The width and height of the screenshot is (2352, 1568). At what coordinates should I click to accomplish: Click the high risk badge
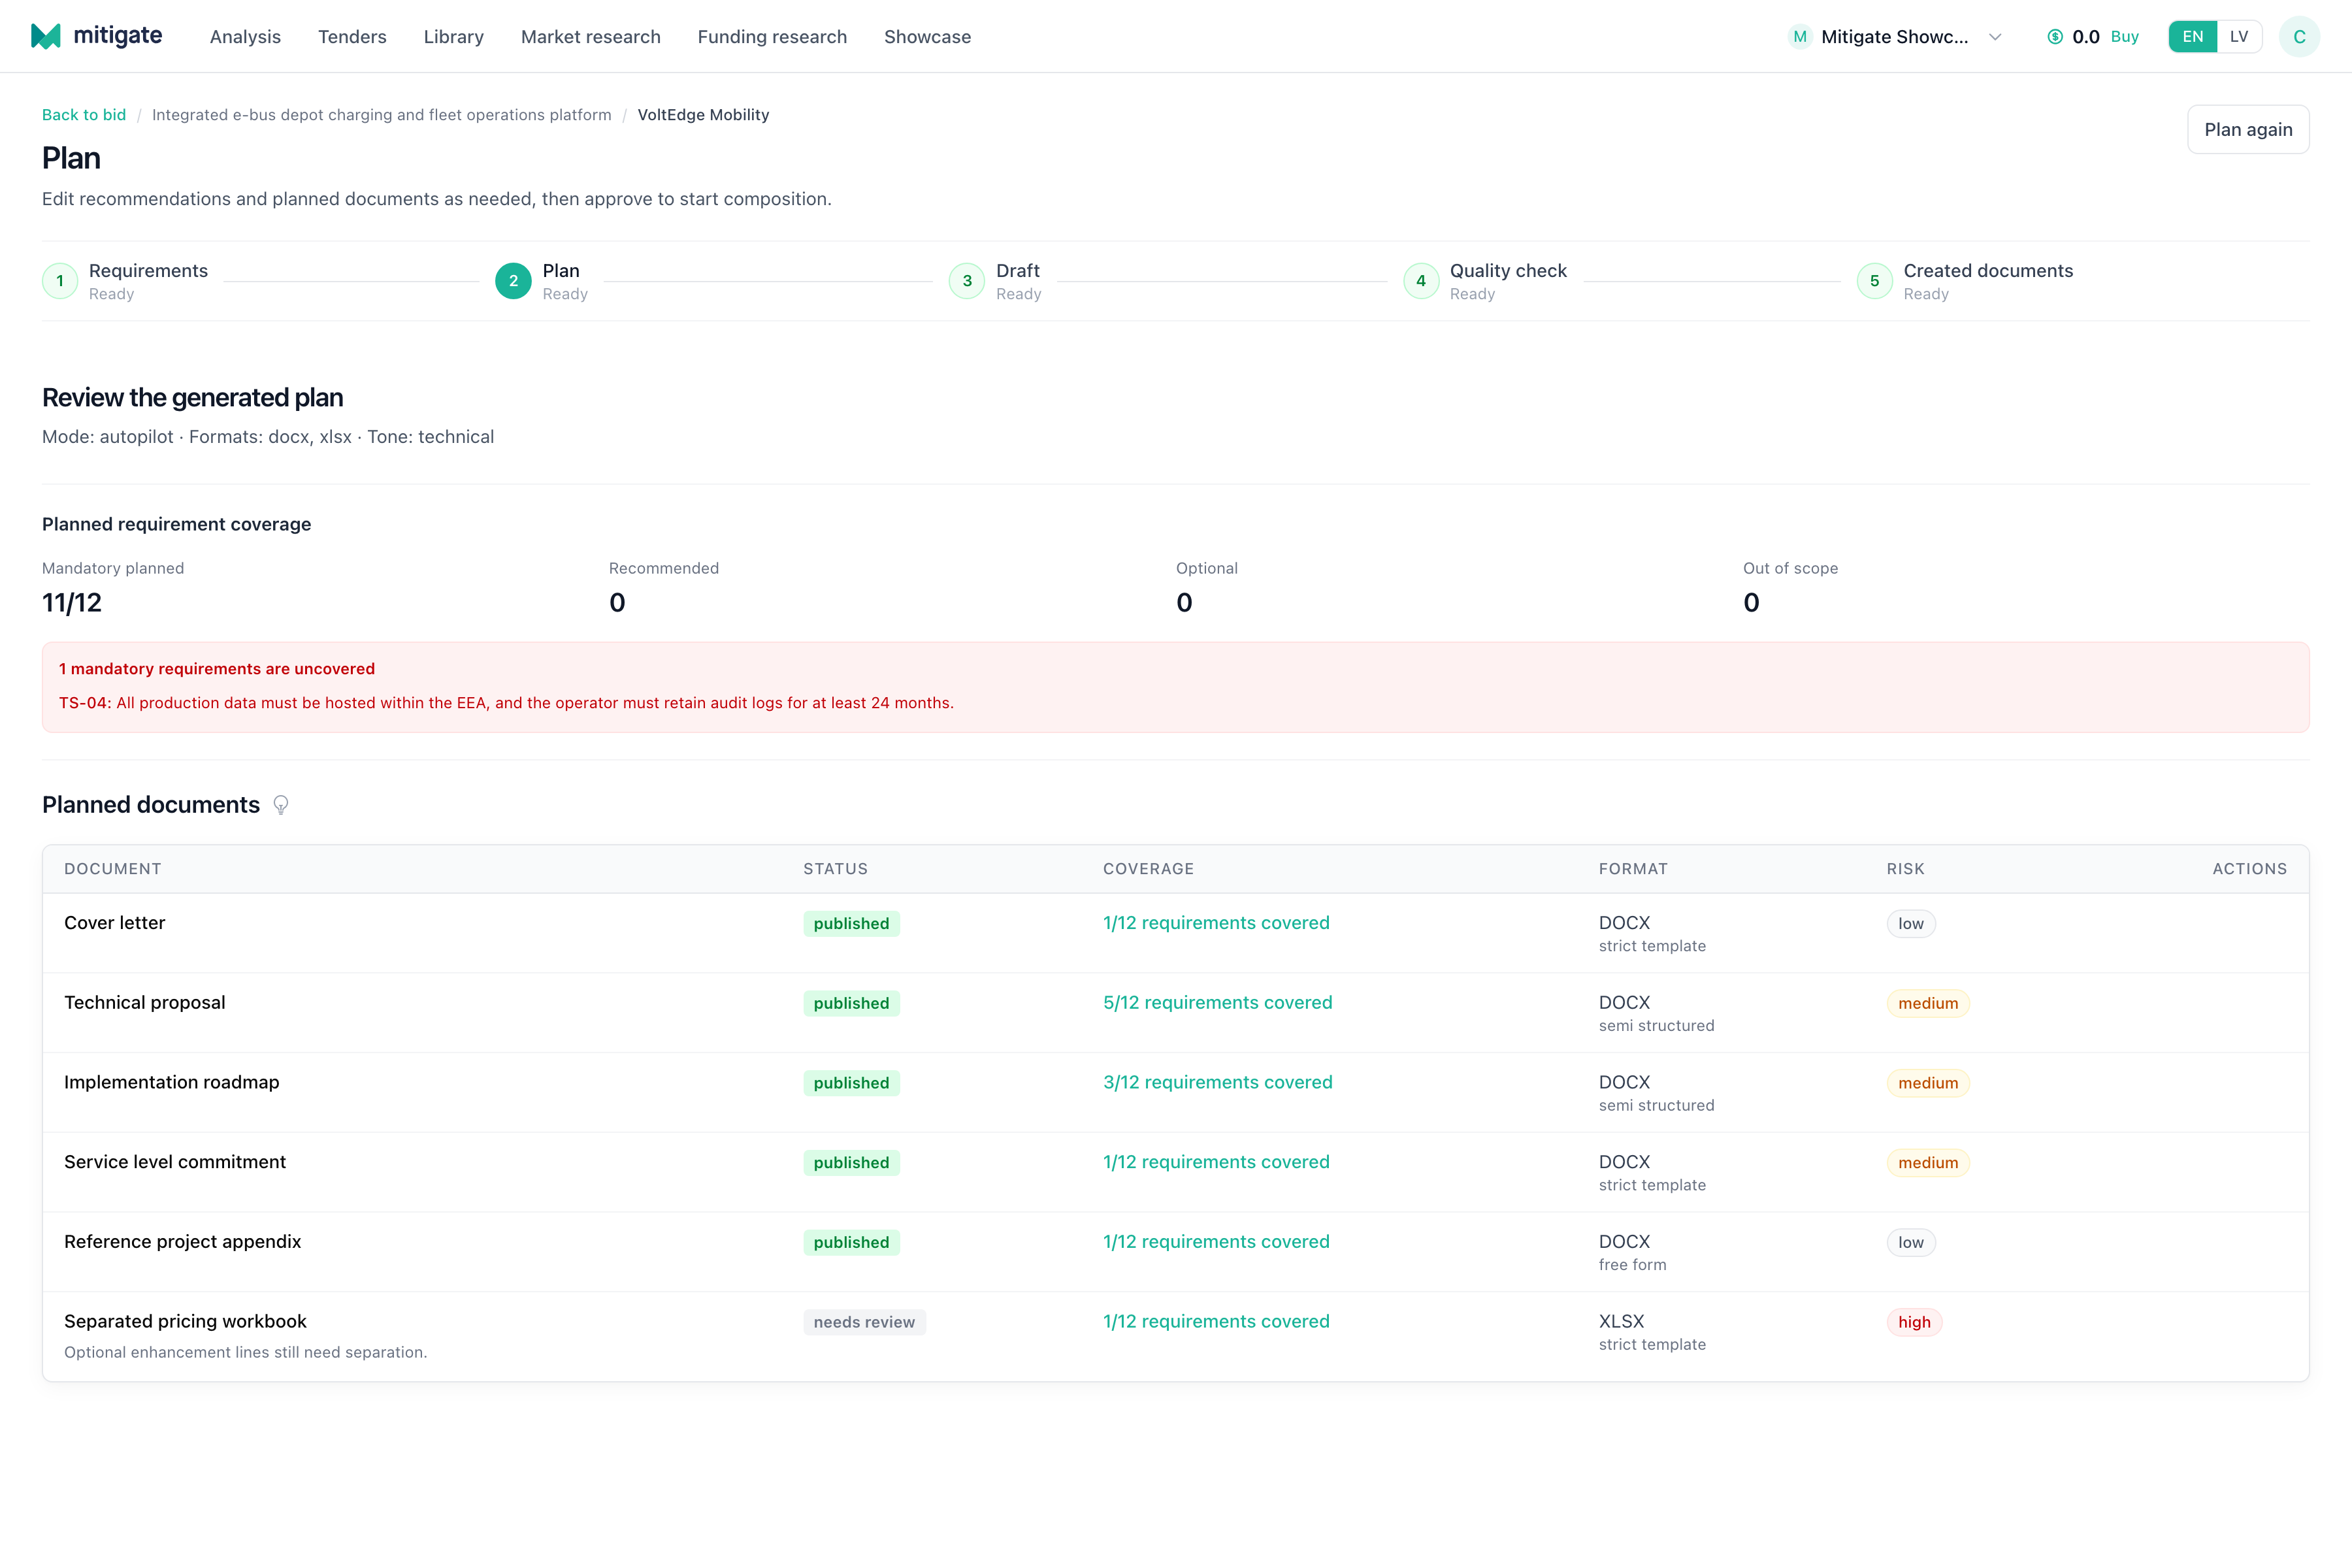pyautogui.click(x=1914, y=1322)
